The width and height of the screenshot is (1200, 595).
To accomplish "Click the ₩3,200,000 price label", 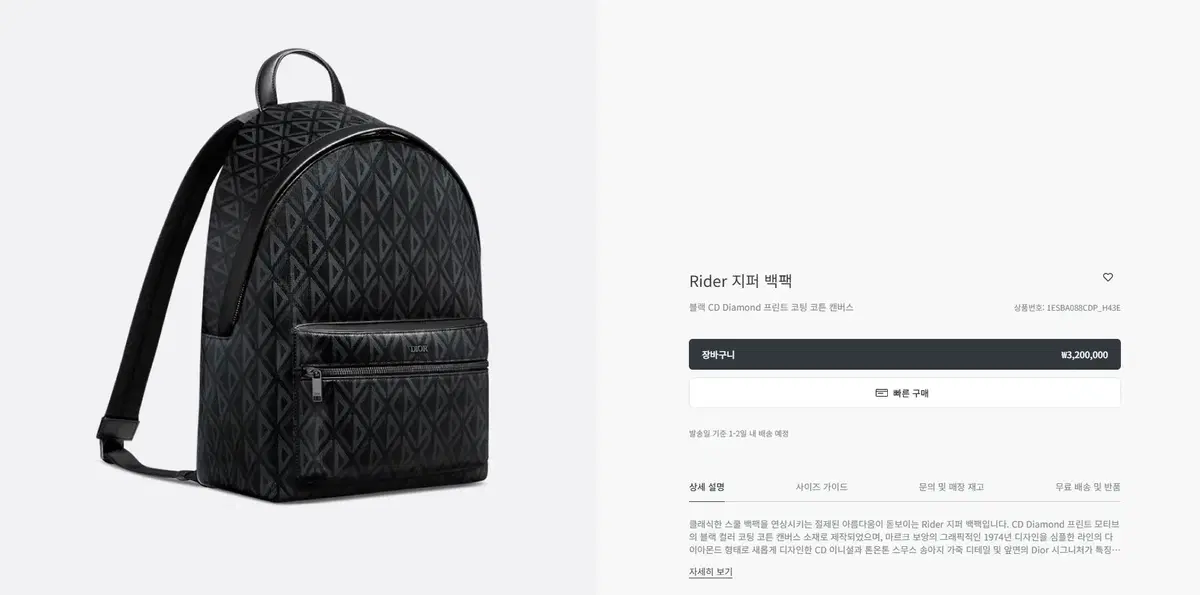I will coord(1084,354).
